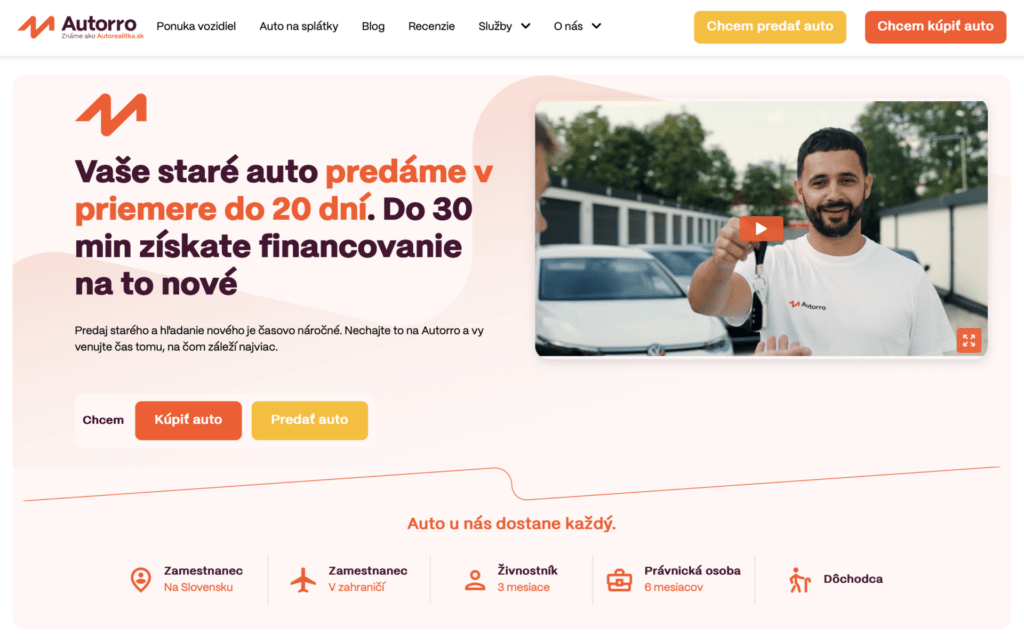The height and width of the screenshot is (642, 1024).
Task: Select the Kúpiť auto button
Action: point(188,420)
